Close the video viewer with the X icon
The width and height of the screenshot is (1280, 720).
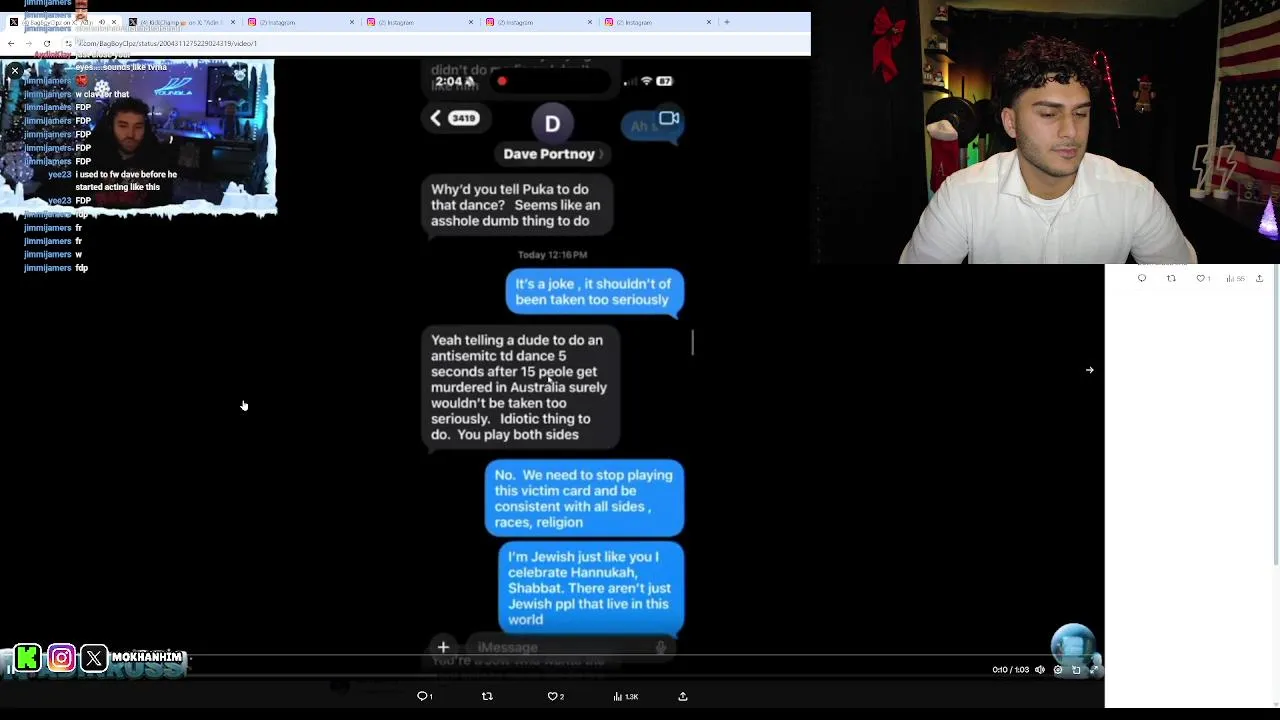point(15,71)
